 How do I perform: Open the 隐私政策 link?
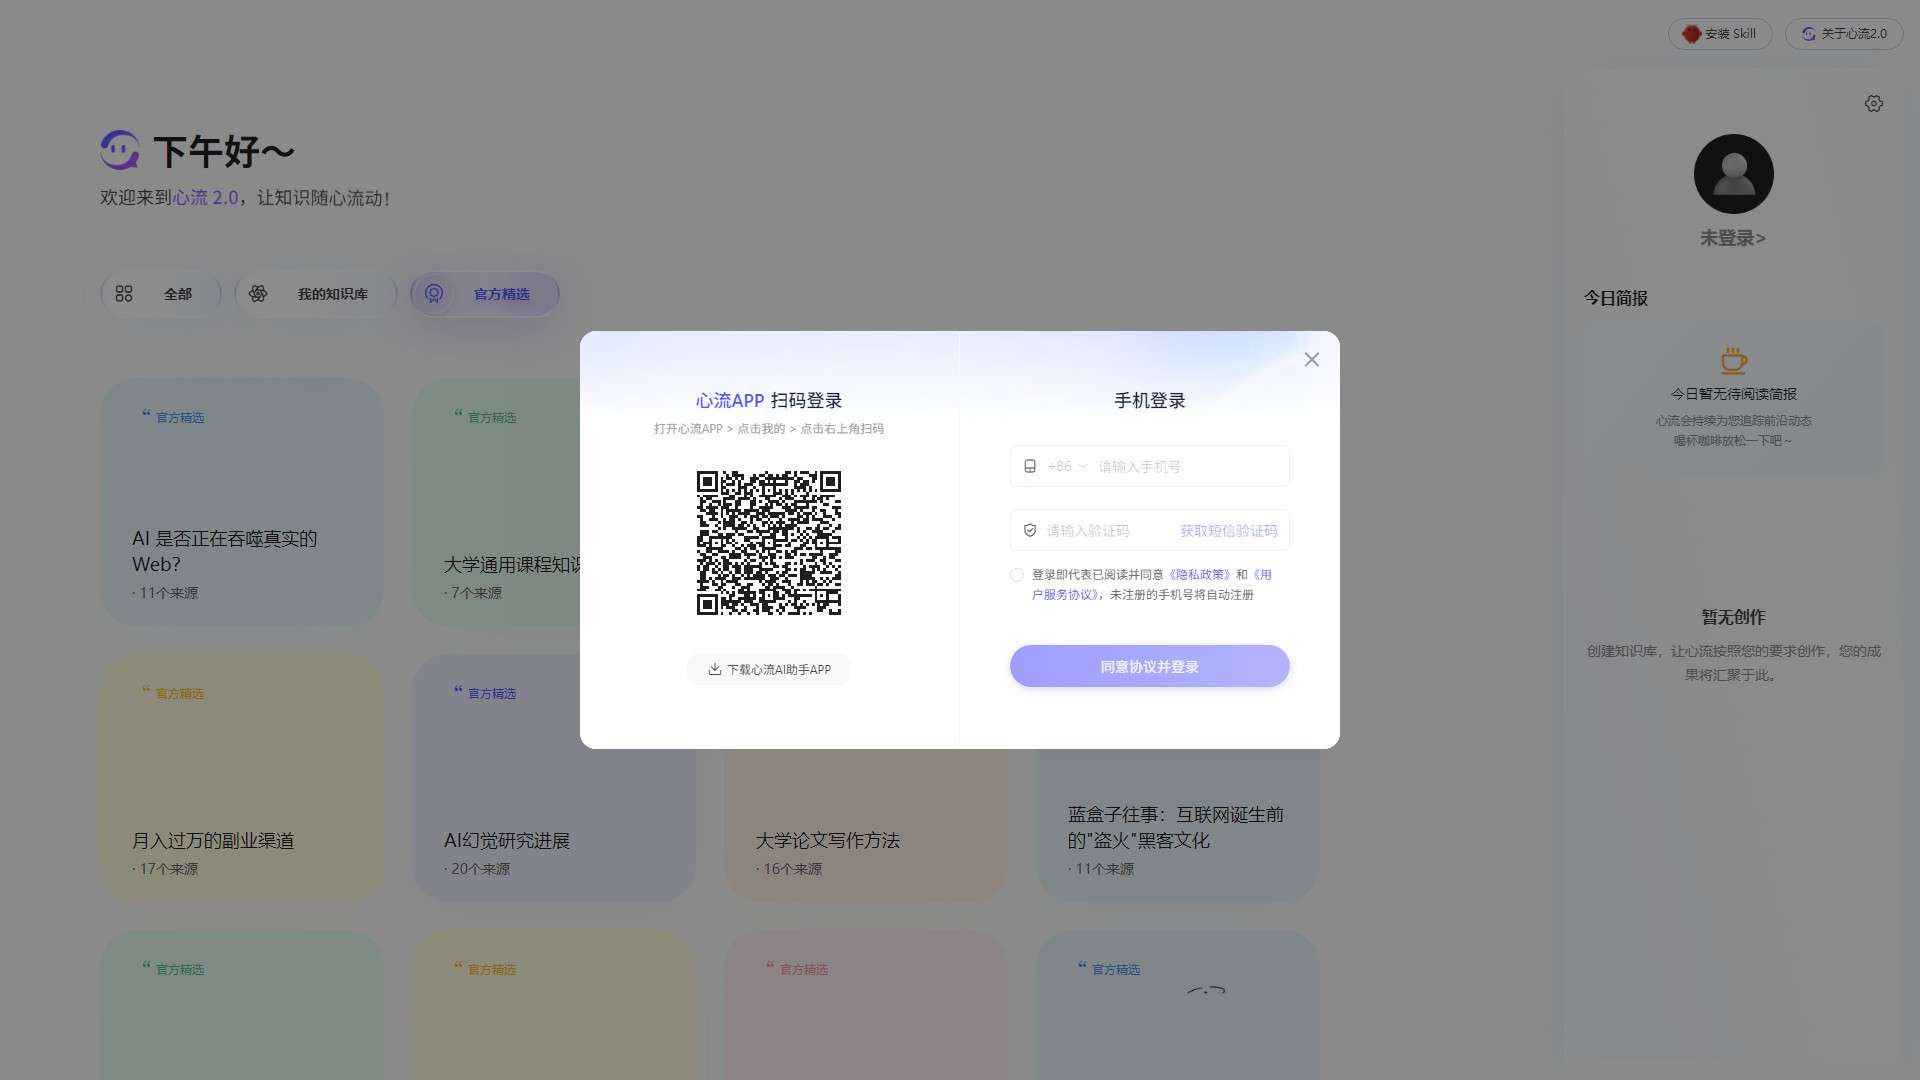coord(1201,575)
